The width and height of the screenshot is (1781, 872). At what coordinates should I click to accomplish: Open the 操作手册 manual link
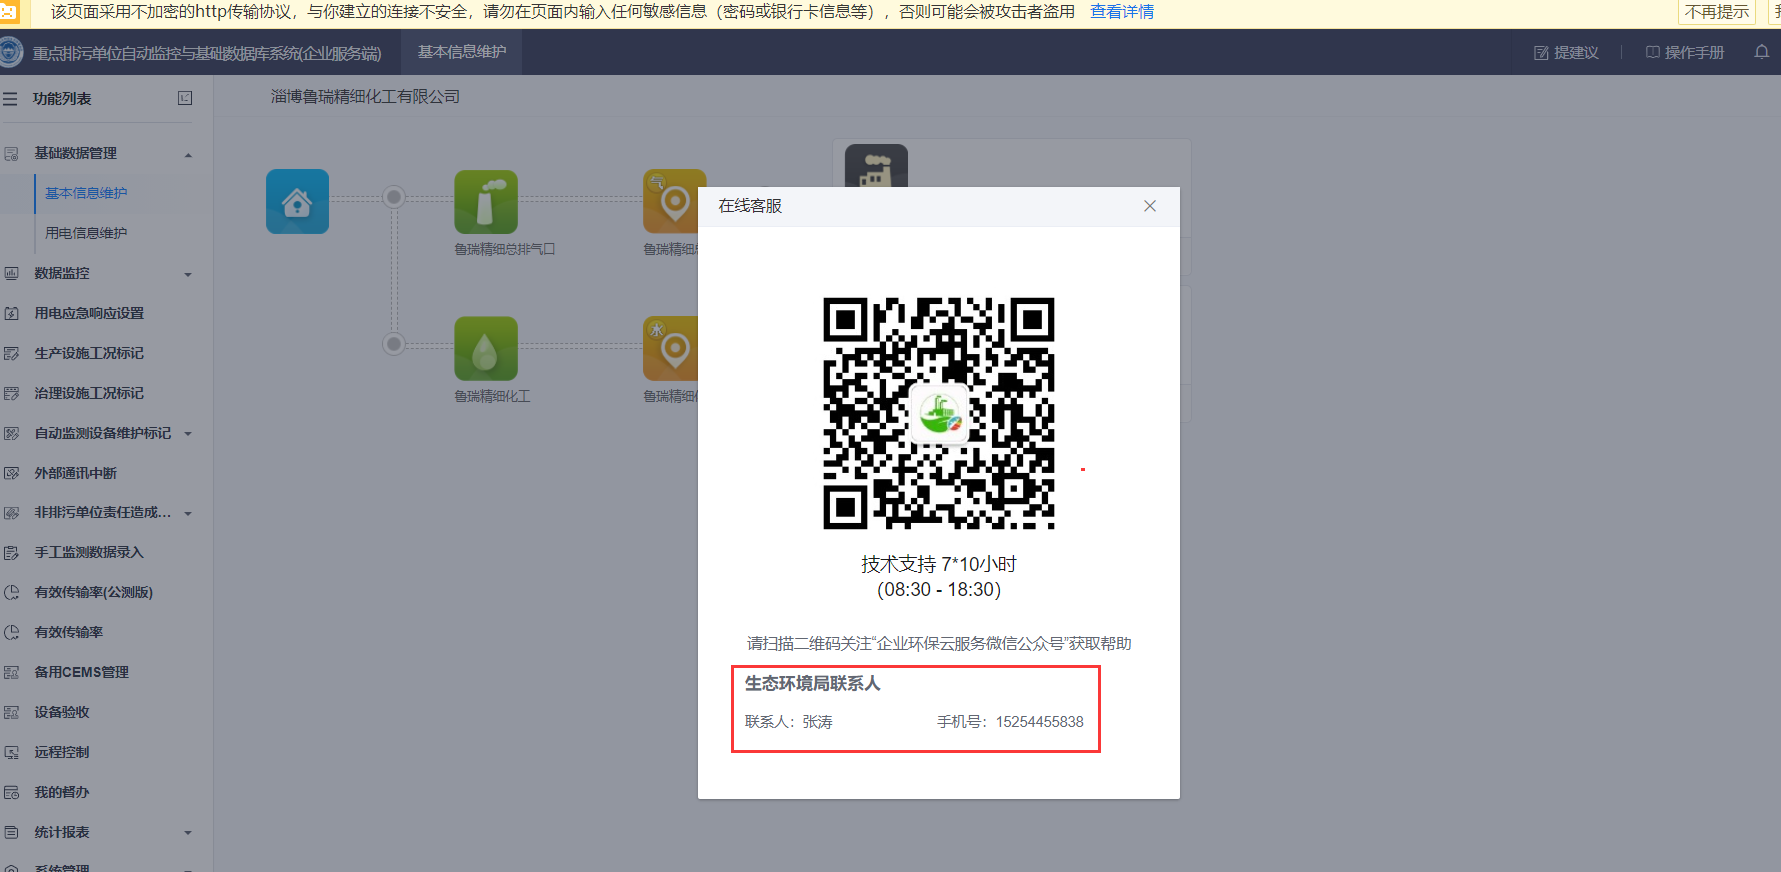tap(1685, 52)
